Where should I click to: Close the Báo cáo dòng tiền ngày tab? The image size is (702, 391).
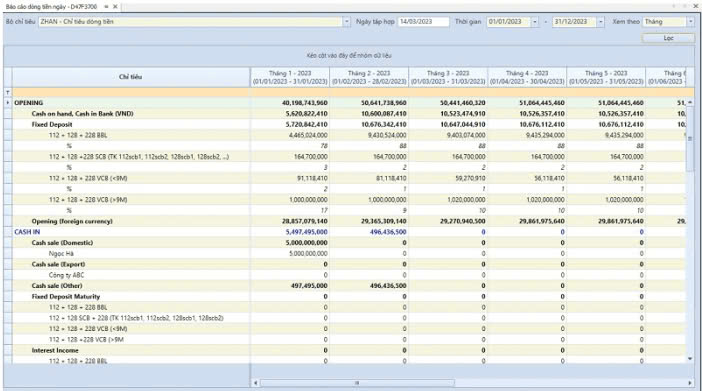pyautogui.click(x=115, y=7)
